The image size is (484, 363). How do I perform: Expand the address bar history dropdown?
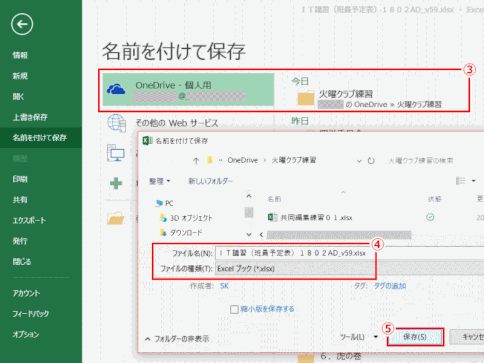(359, 161)
